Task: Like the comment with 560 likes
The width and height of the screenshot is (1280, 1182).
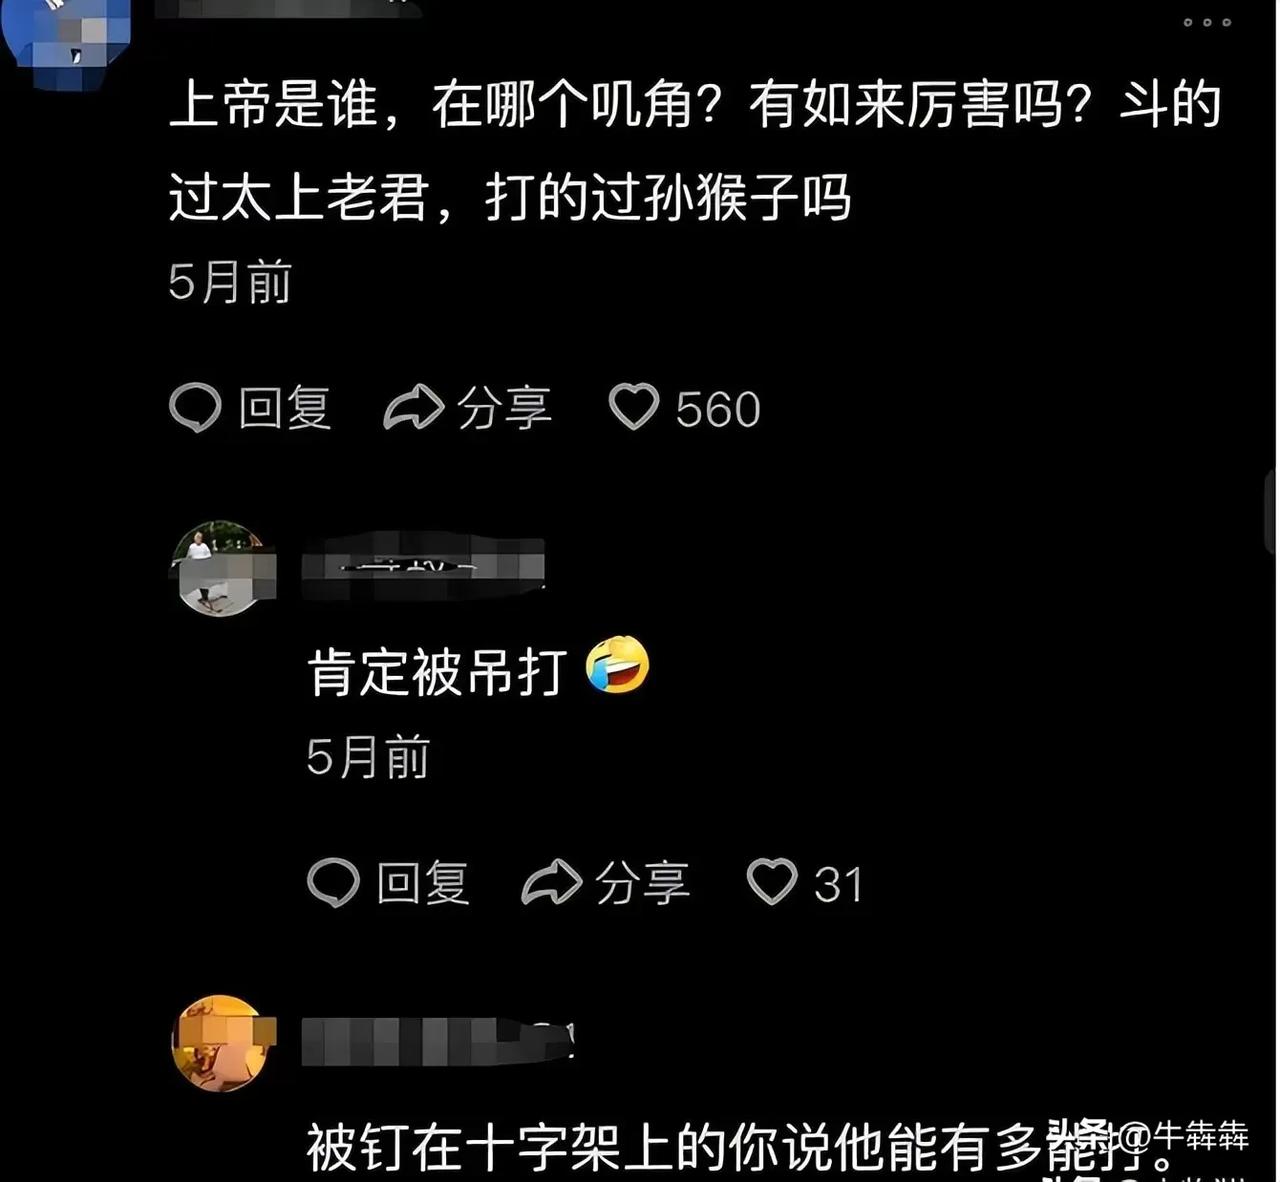Action: pos(634,407)
